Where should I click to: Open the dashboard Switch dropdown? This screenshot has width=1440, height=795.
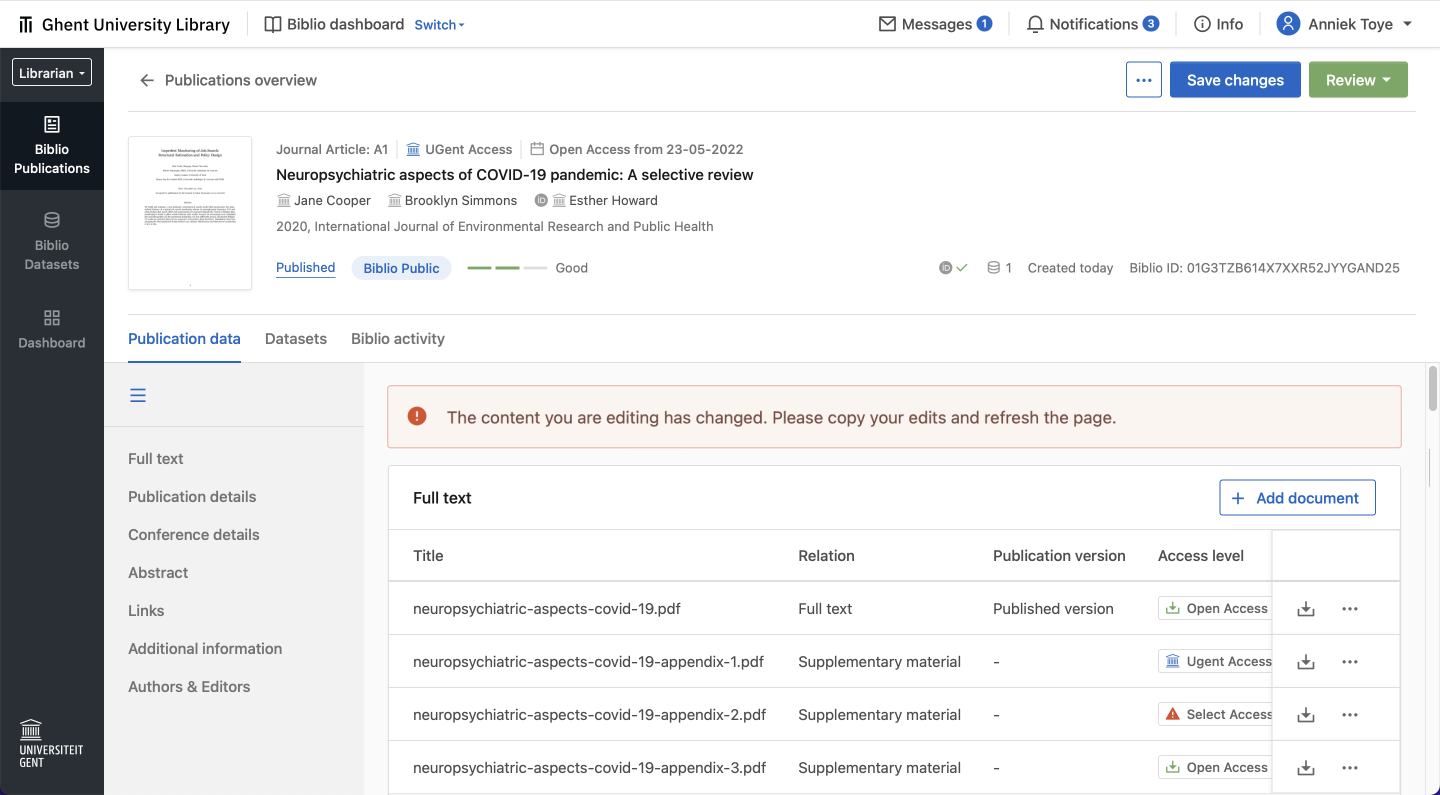pos(439,24)
